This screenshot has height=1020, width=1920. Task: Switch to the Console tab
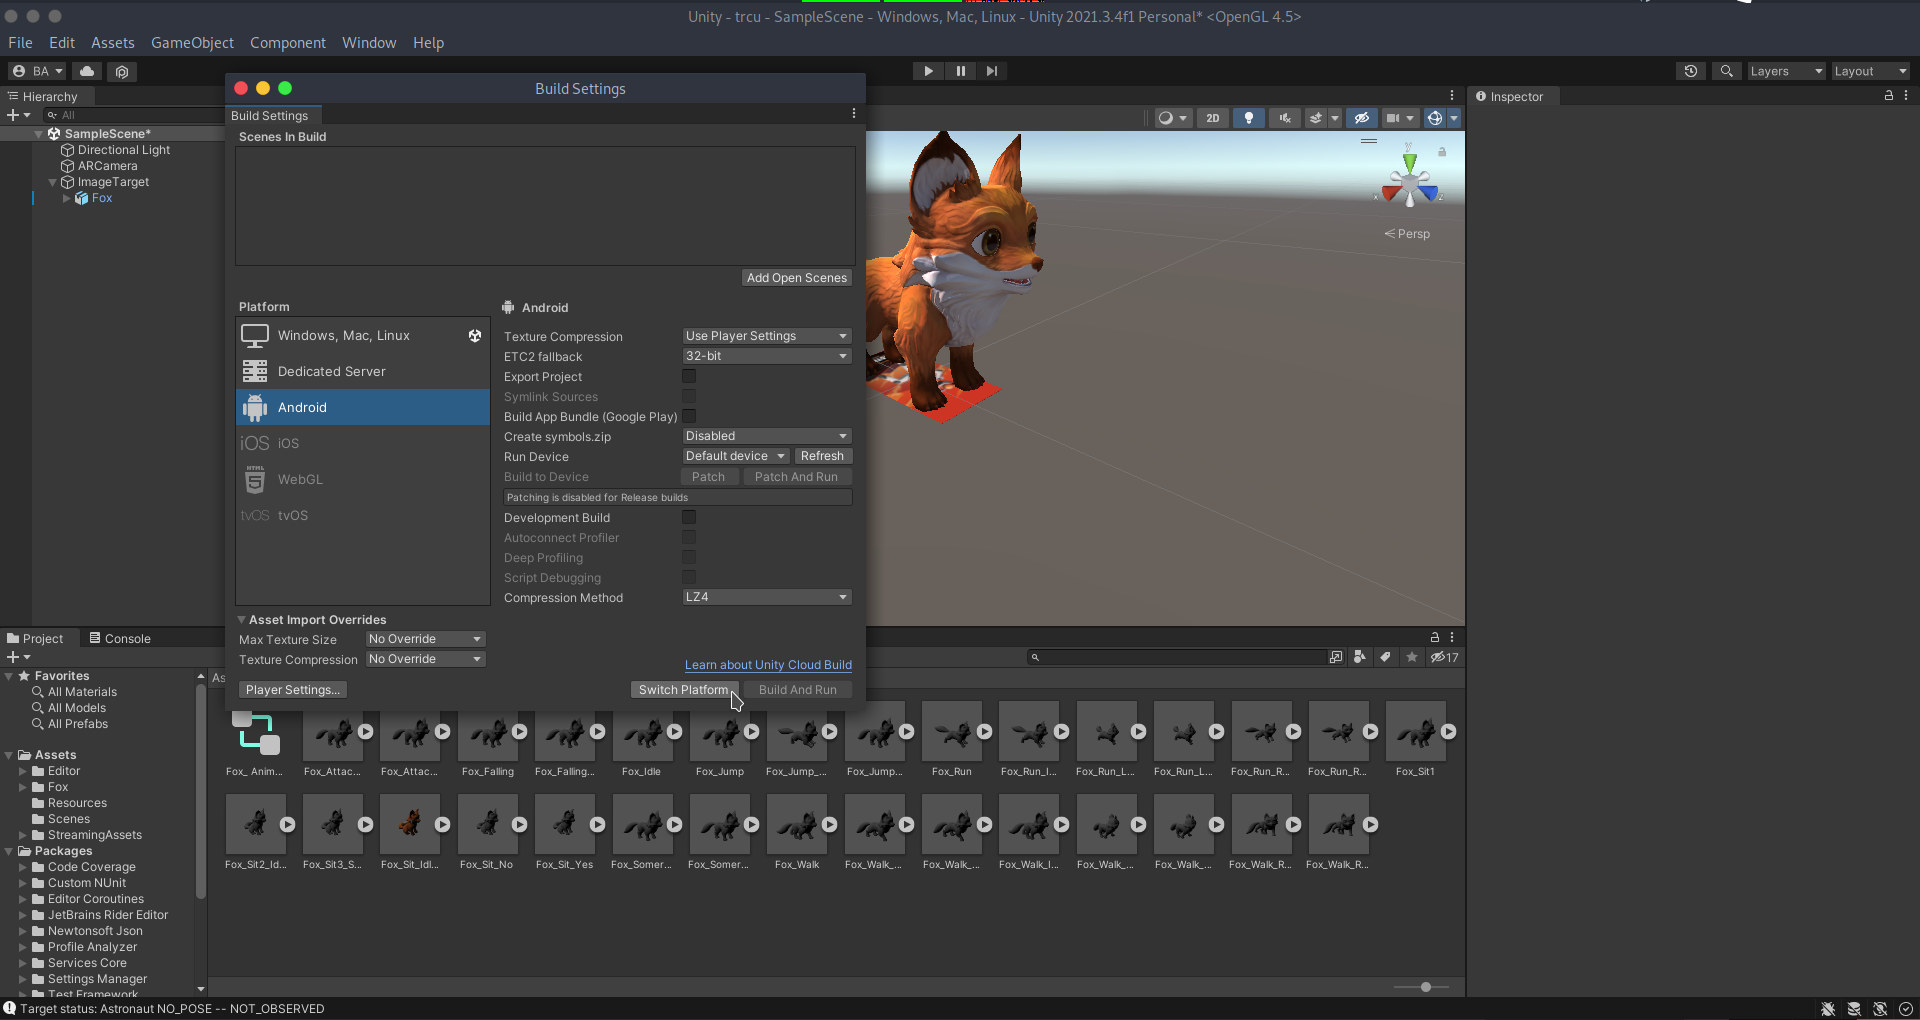(x=120, y=638)
